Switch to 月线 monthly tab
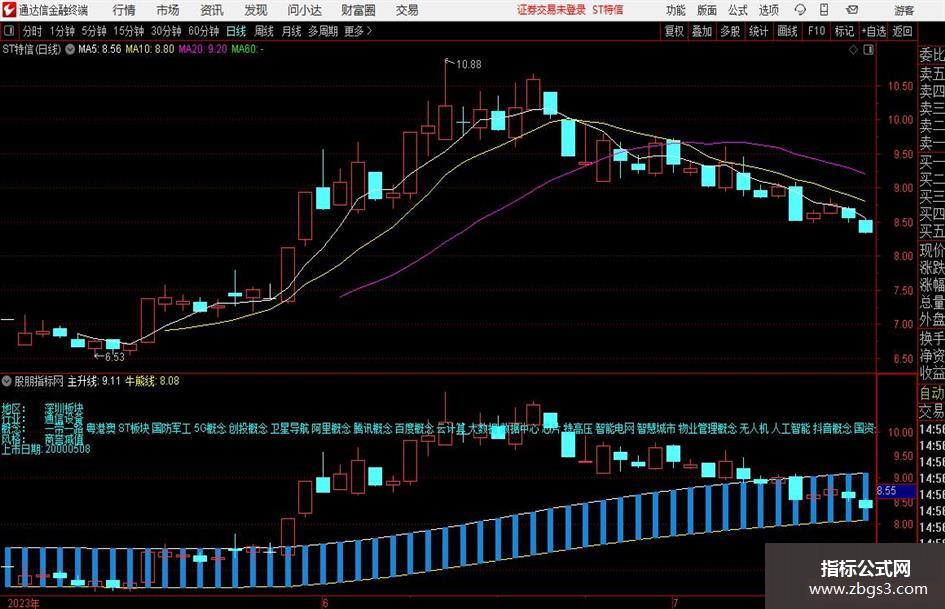This screenshot has width=945, height=609. pos(291,31)
